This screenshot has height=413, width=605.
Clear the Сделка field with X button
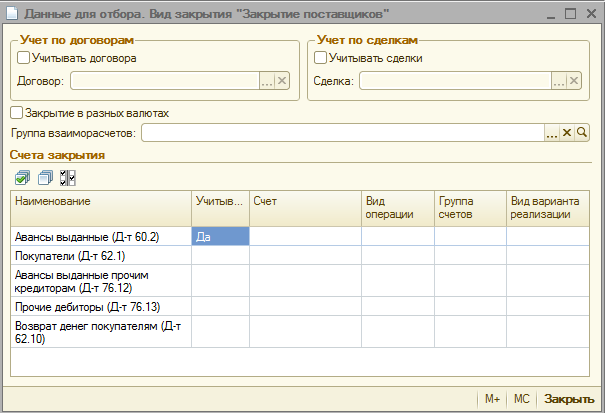[573, 81]
